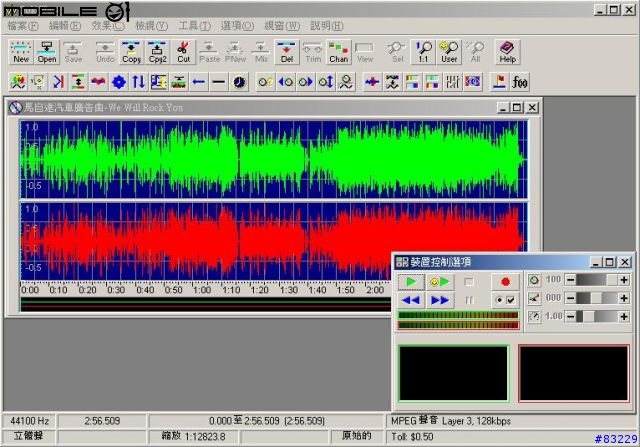Open the 視窗(W) window menu
Viewport: 640px width, 447px height.
tap(282, 26)
